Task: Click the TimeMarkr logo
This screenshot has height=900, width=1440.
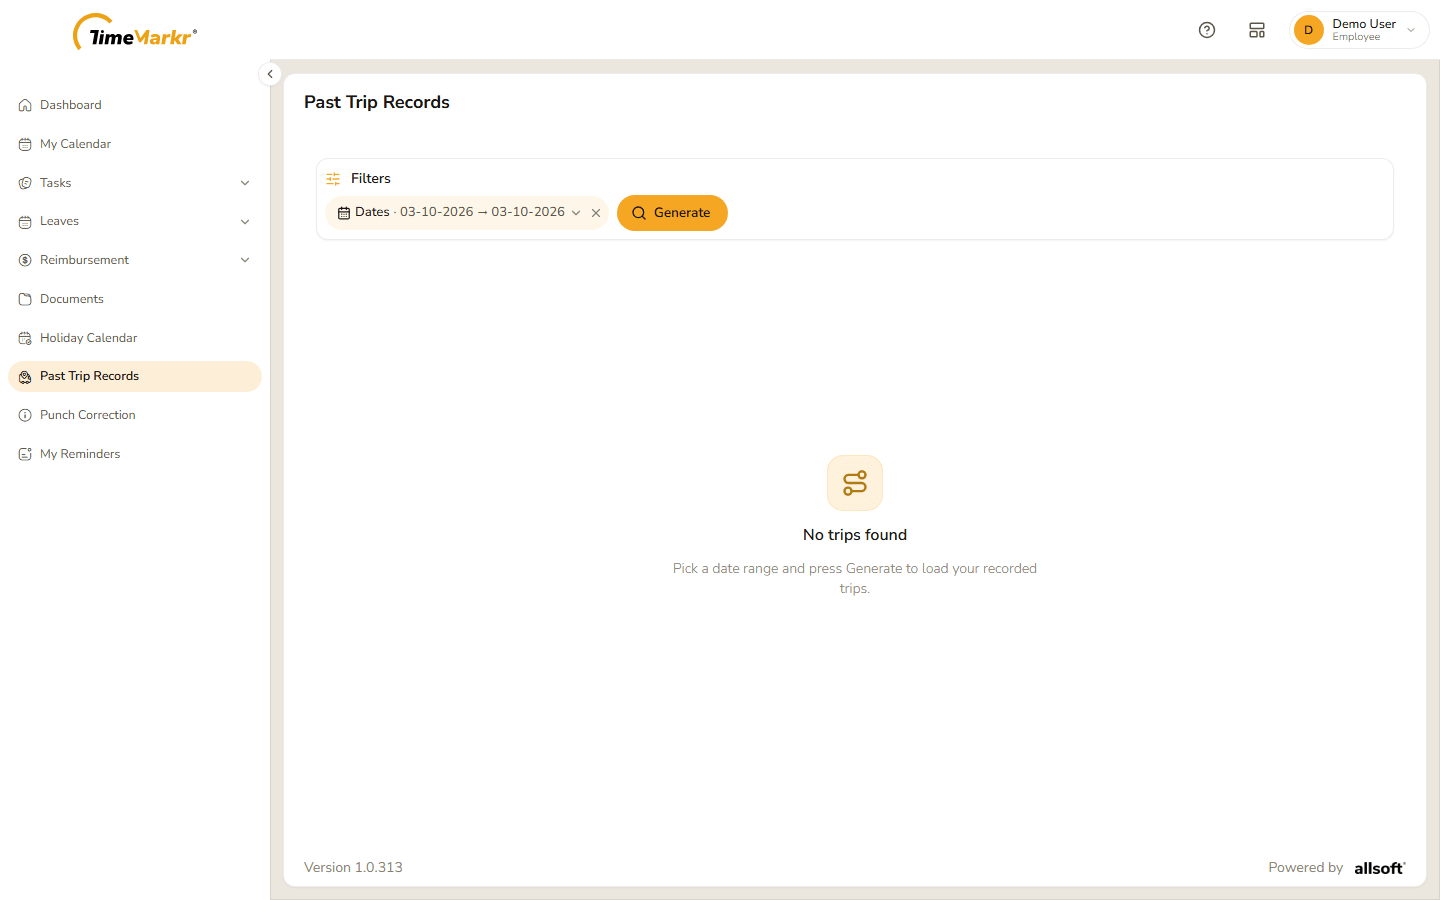Action: [x=135, y=33]
